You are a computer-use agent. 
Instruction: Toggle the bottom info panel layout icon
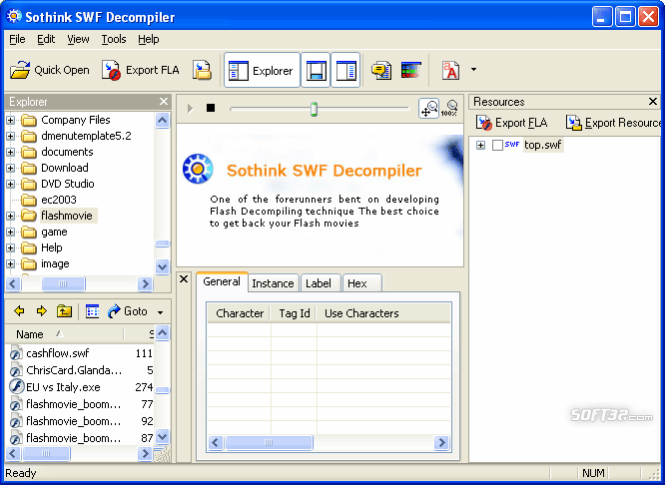(x=316, y=70)
